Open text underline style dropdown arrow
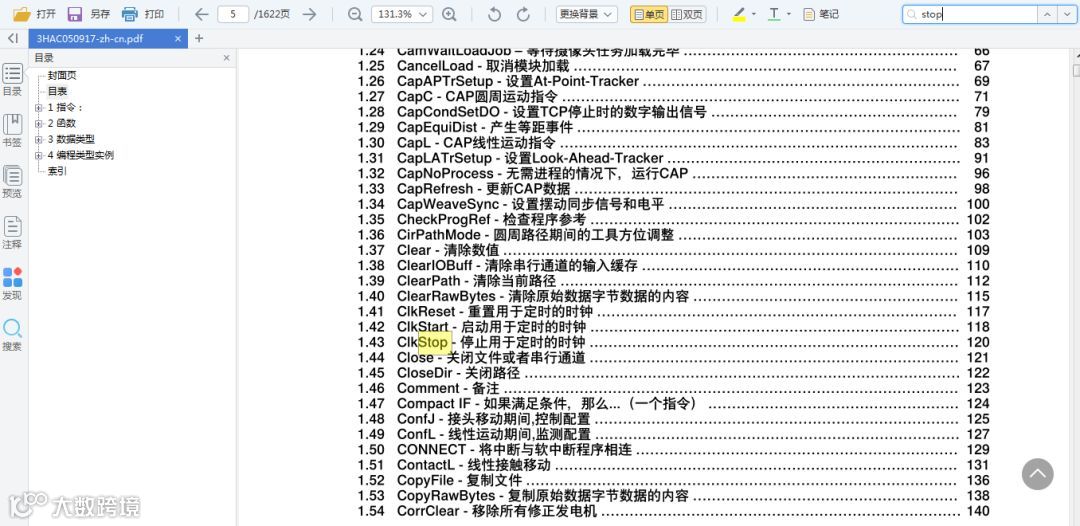 789,14
